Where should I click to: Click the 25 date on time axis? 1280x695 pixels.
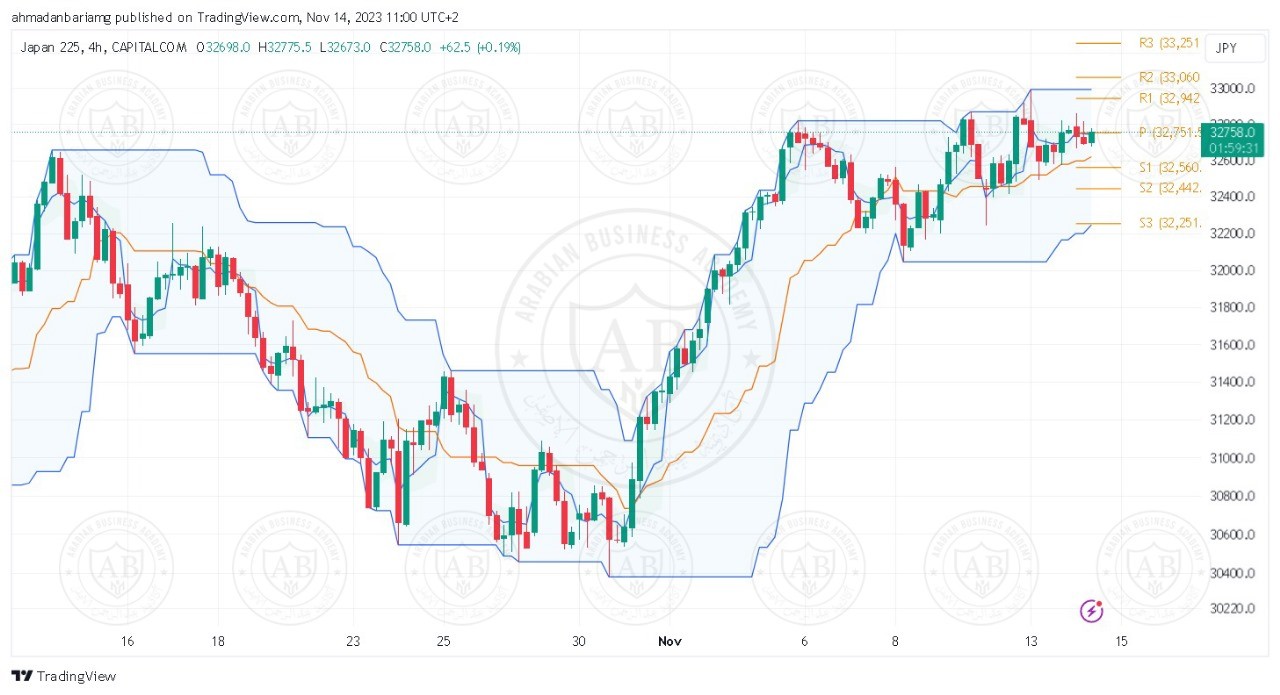coord(444,641)
